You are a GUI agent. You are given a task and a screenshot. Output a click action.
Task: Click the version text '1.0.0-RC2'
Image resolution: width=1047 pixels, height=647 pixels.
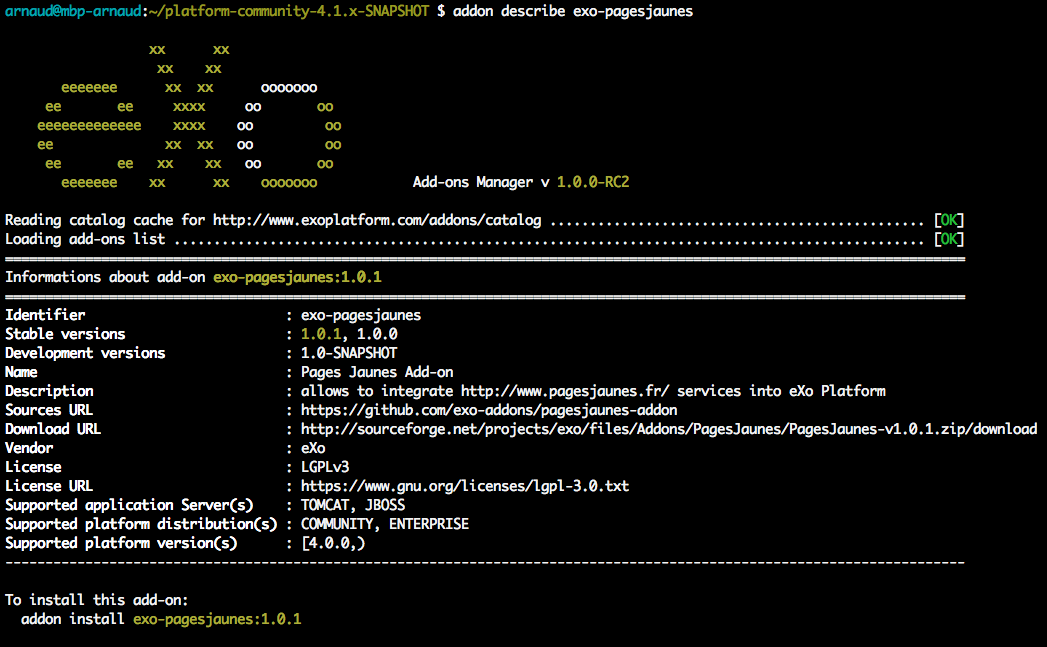click(593, 182)
